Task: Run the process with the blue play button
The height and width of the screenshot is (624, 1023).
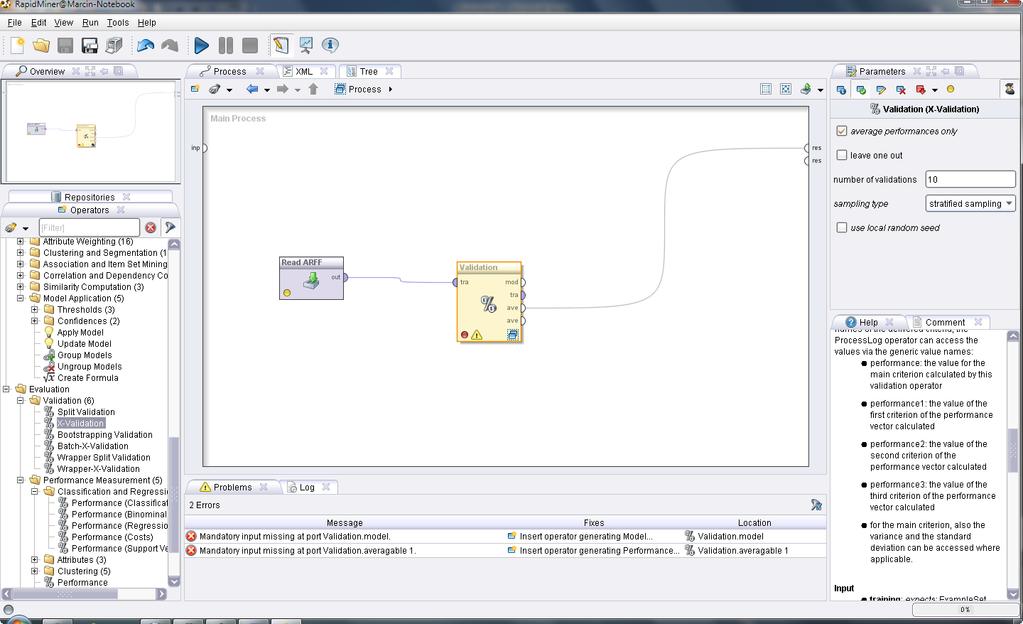Action: pos(202,45)
